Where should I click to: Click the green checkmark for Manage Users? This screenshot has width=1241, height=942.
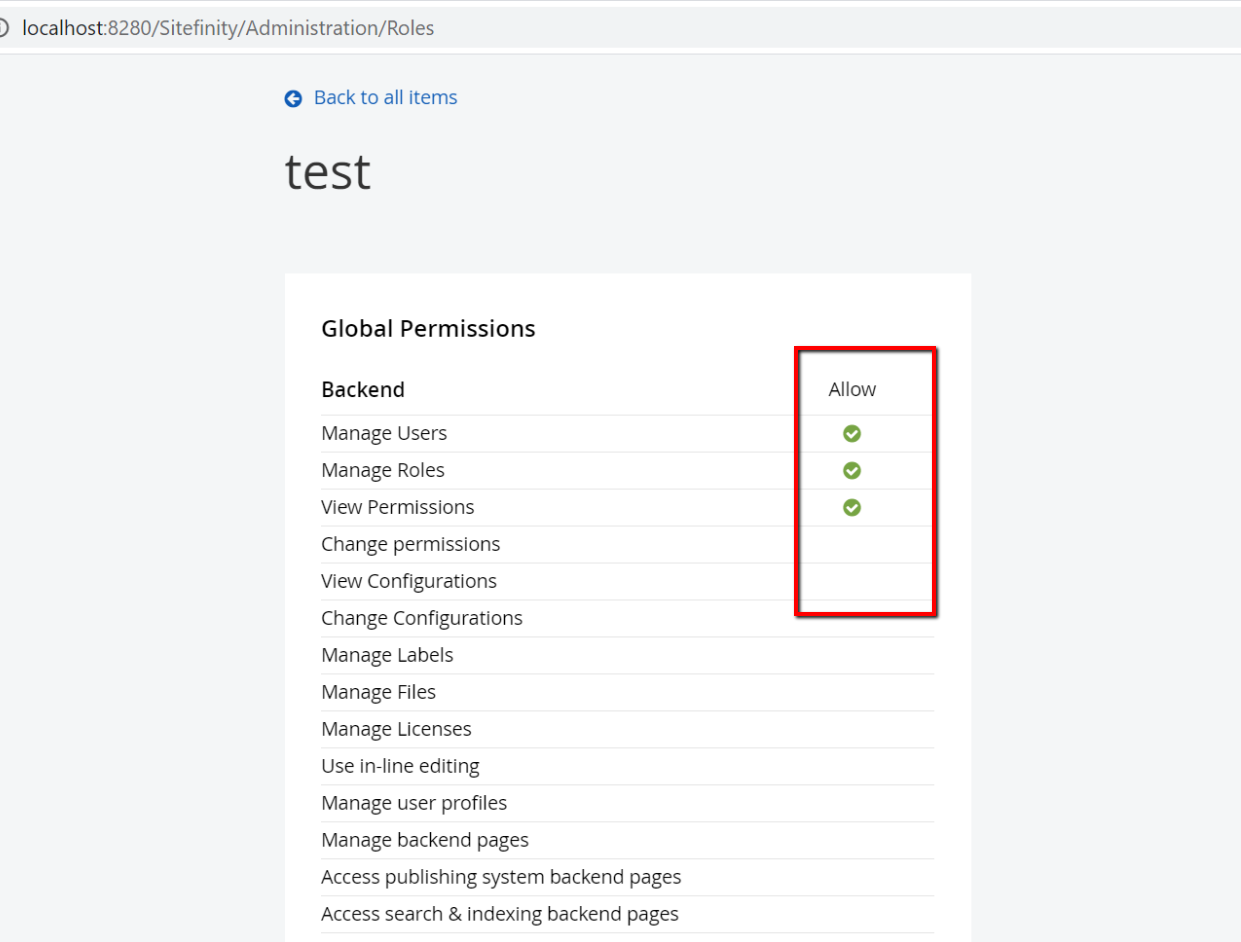click(x=852, y=433)
